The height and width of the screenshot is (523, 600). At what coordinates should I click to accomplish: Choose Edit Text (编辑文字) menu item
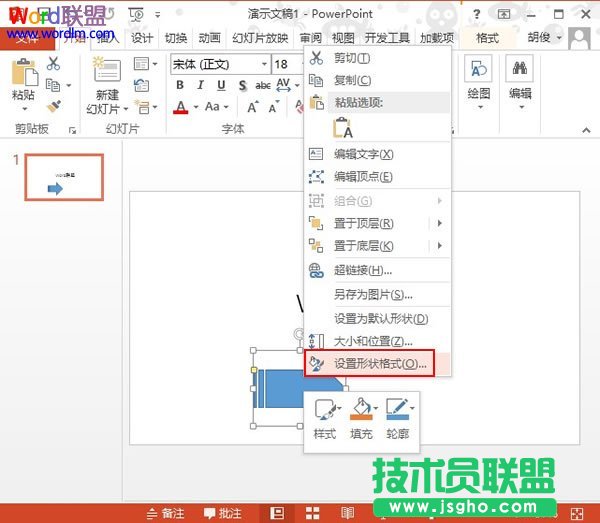(377, 154)
